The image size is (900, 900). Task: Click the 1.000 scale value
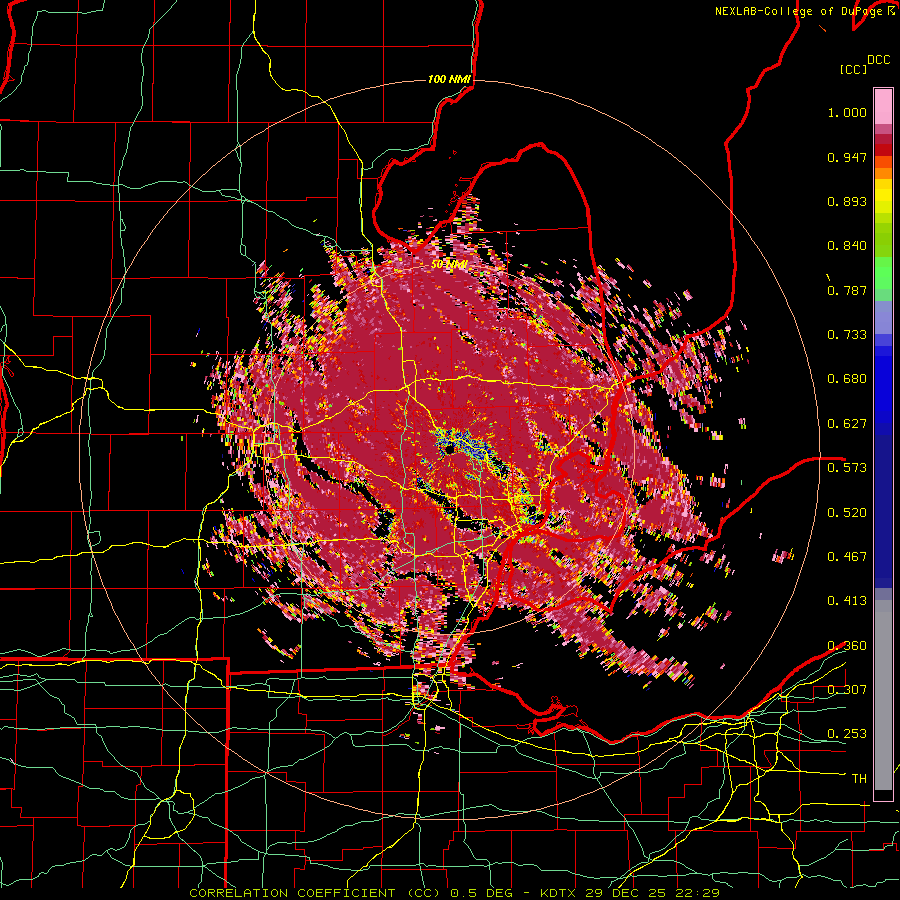[847, 113]
